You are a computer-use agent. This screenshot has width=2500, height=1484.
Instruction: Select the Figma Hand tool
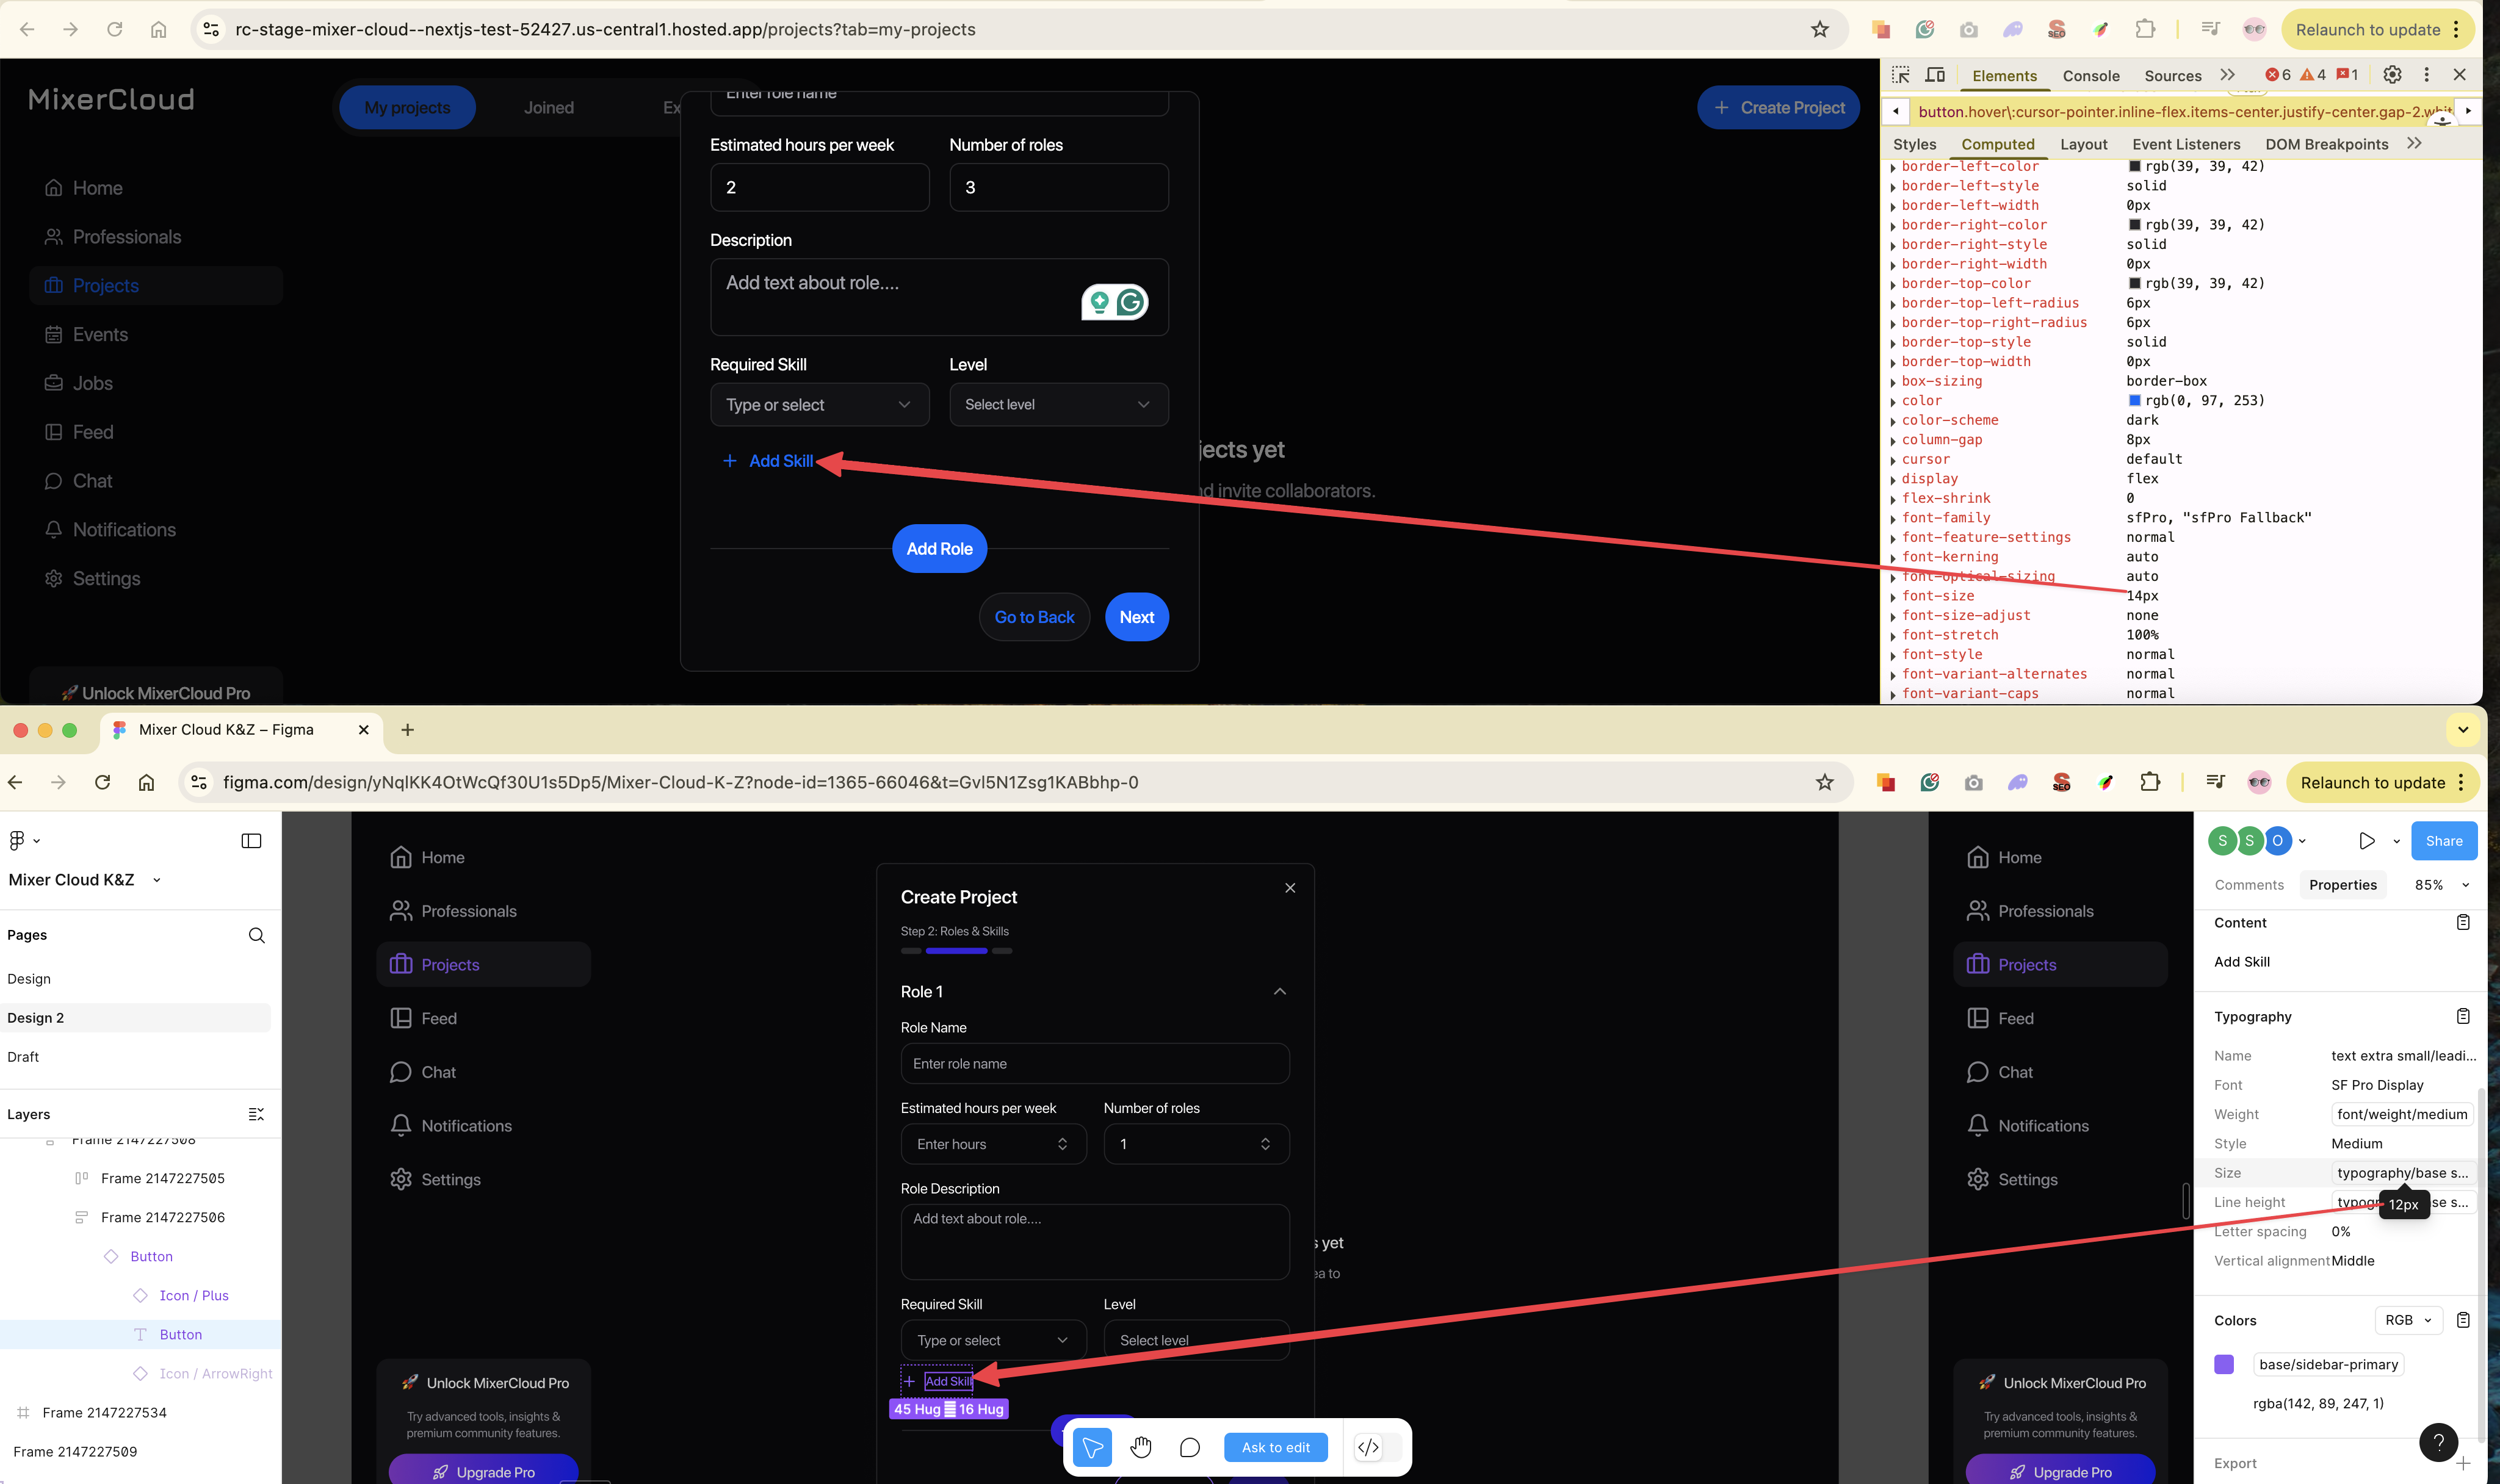(1141, 1447)
